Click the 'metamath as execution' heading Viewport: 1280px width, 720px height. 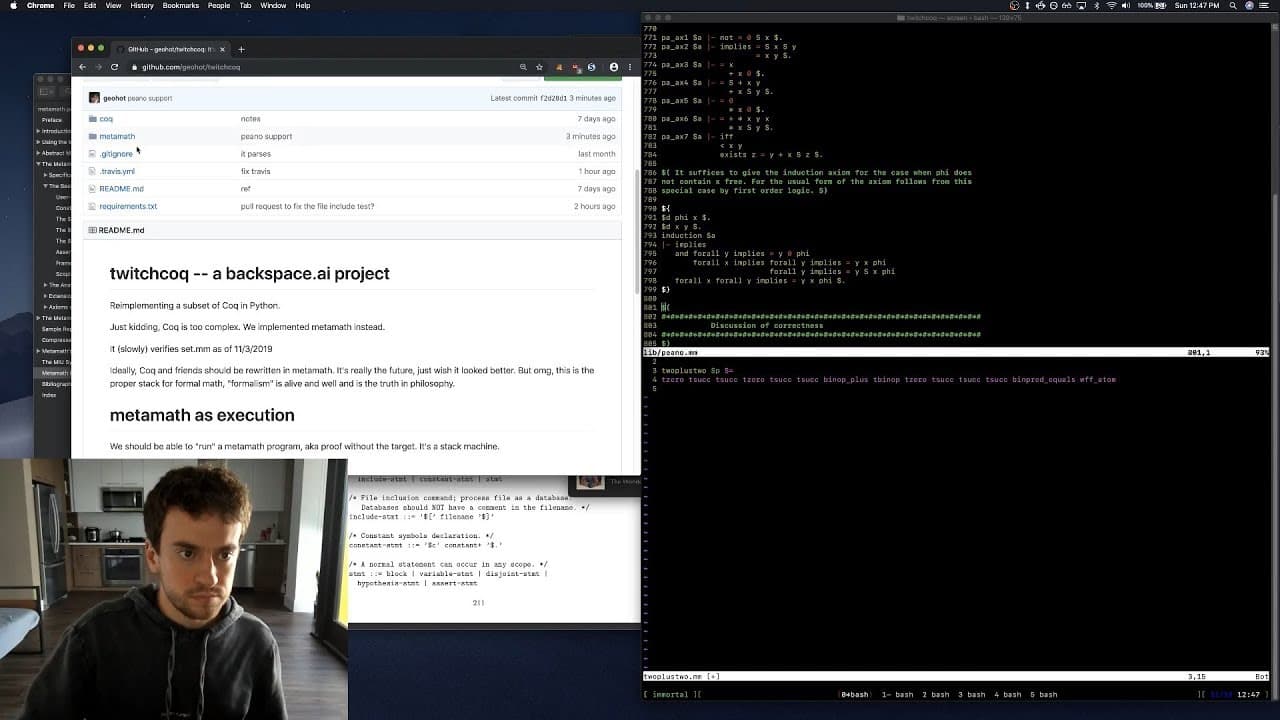click(x=202, y=415)
